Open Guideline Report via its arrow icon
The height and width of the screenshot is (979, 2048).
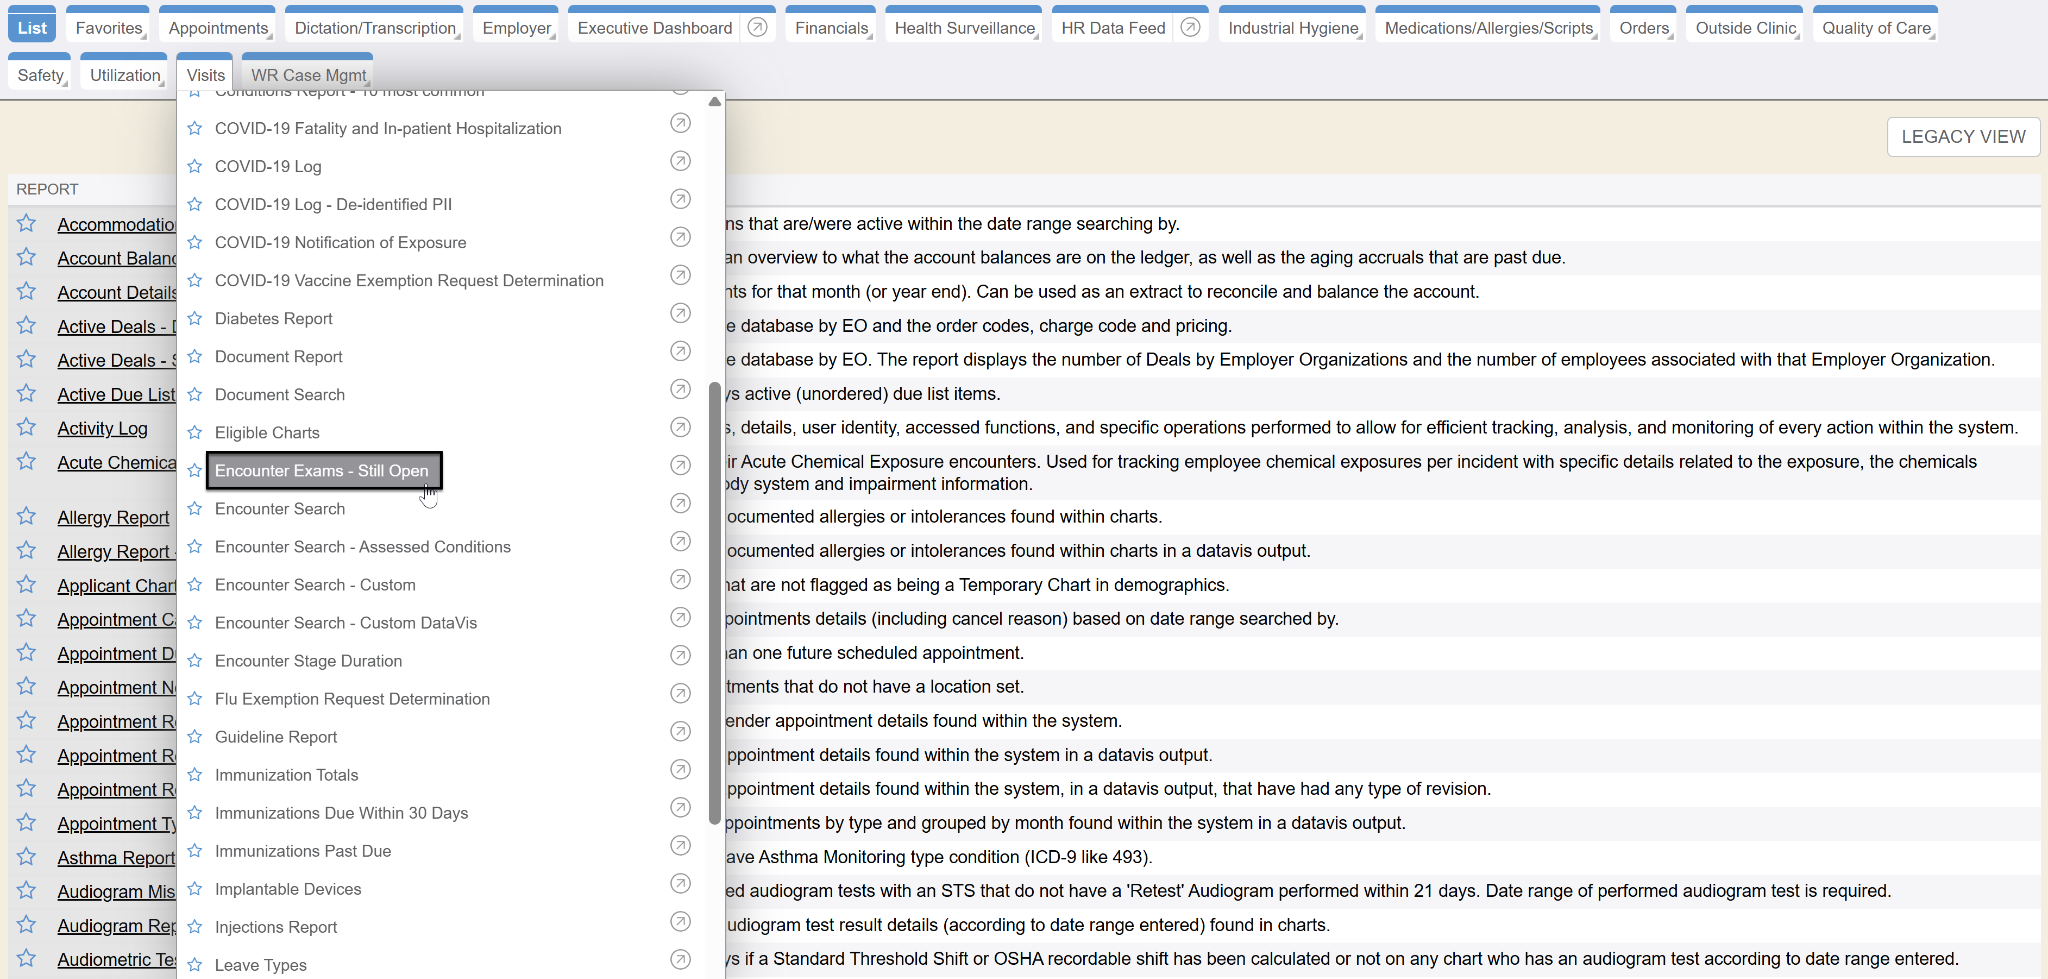tap(680, 731)
